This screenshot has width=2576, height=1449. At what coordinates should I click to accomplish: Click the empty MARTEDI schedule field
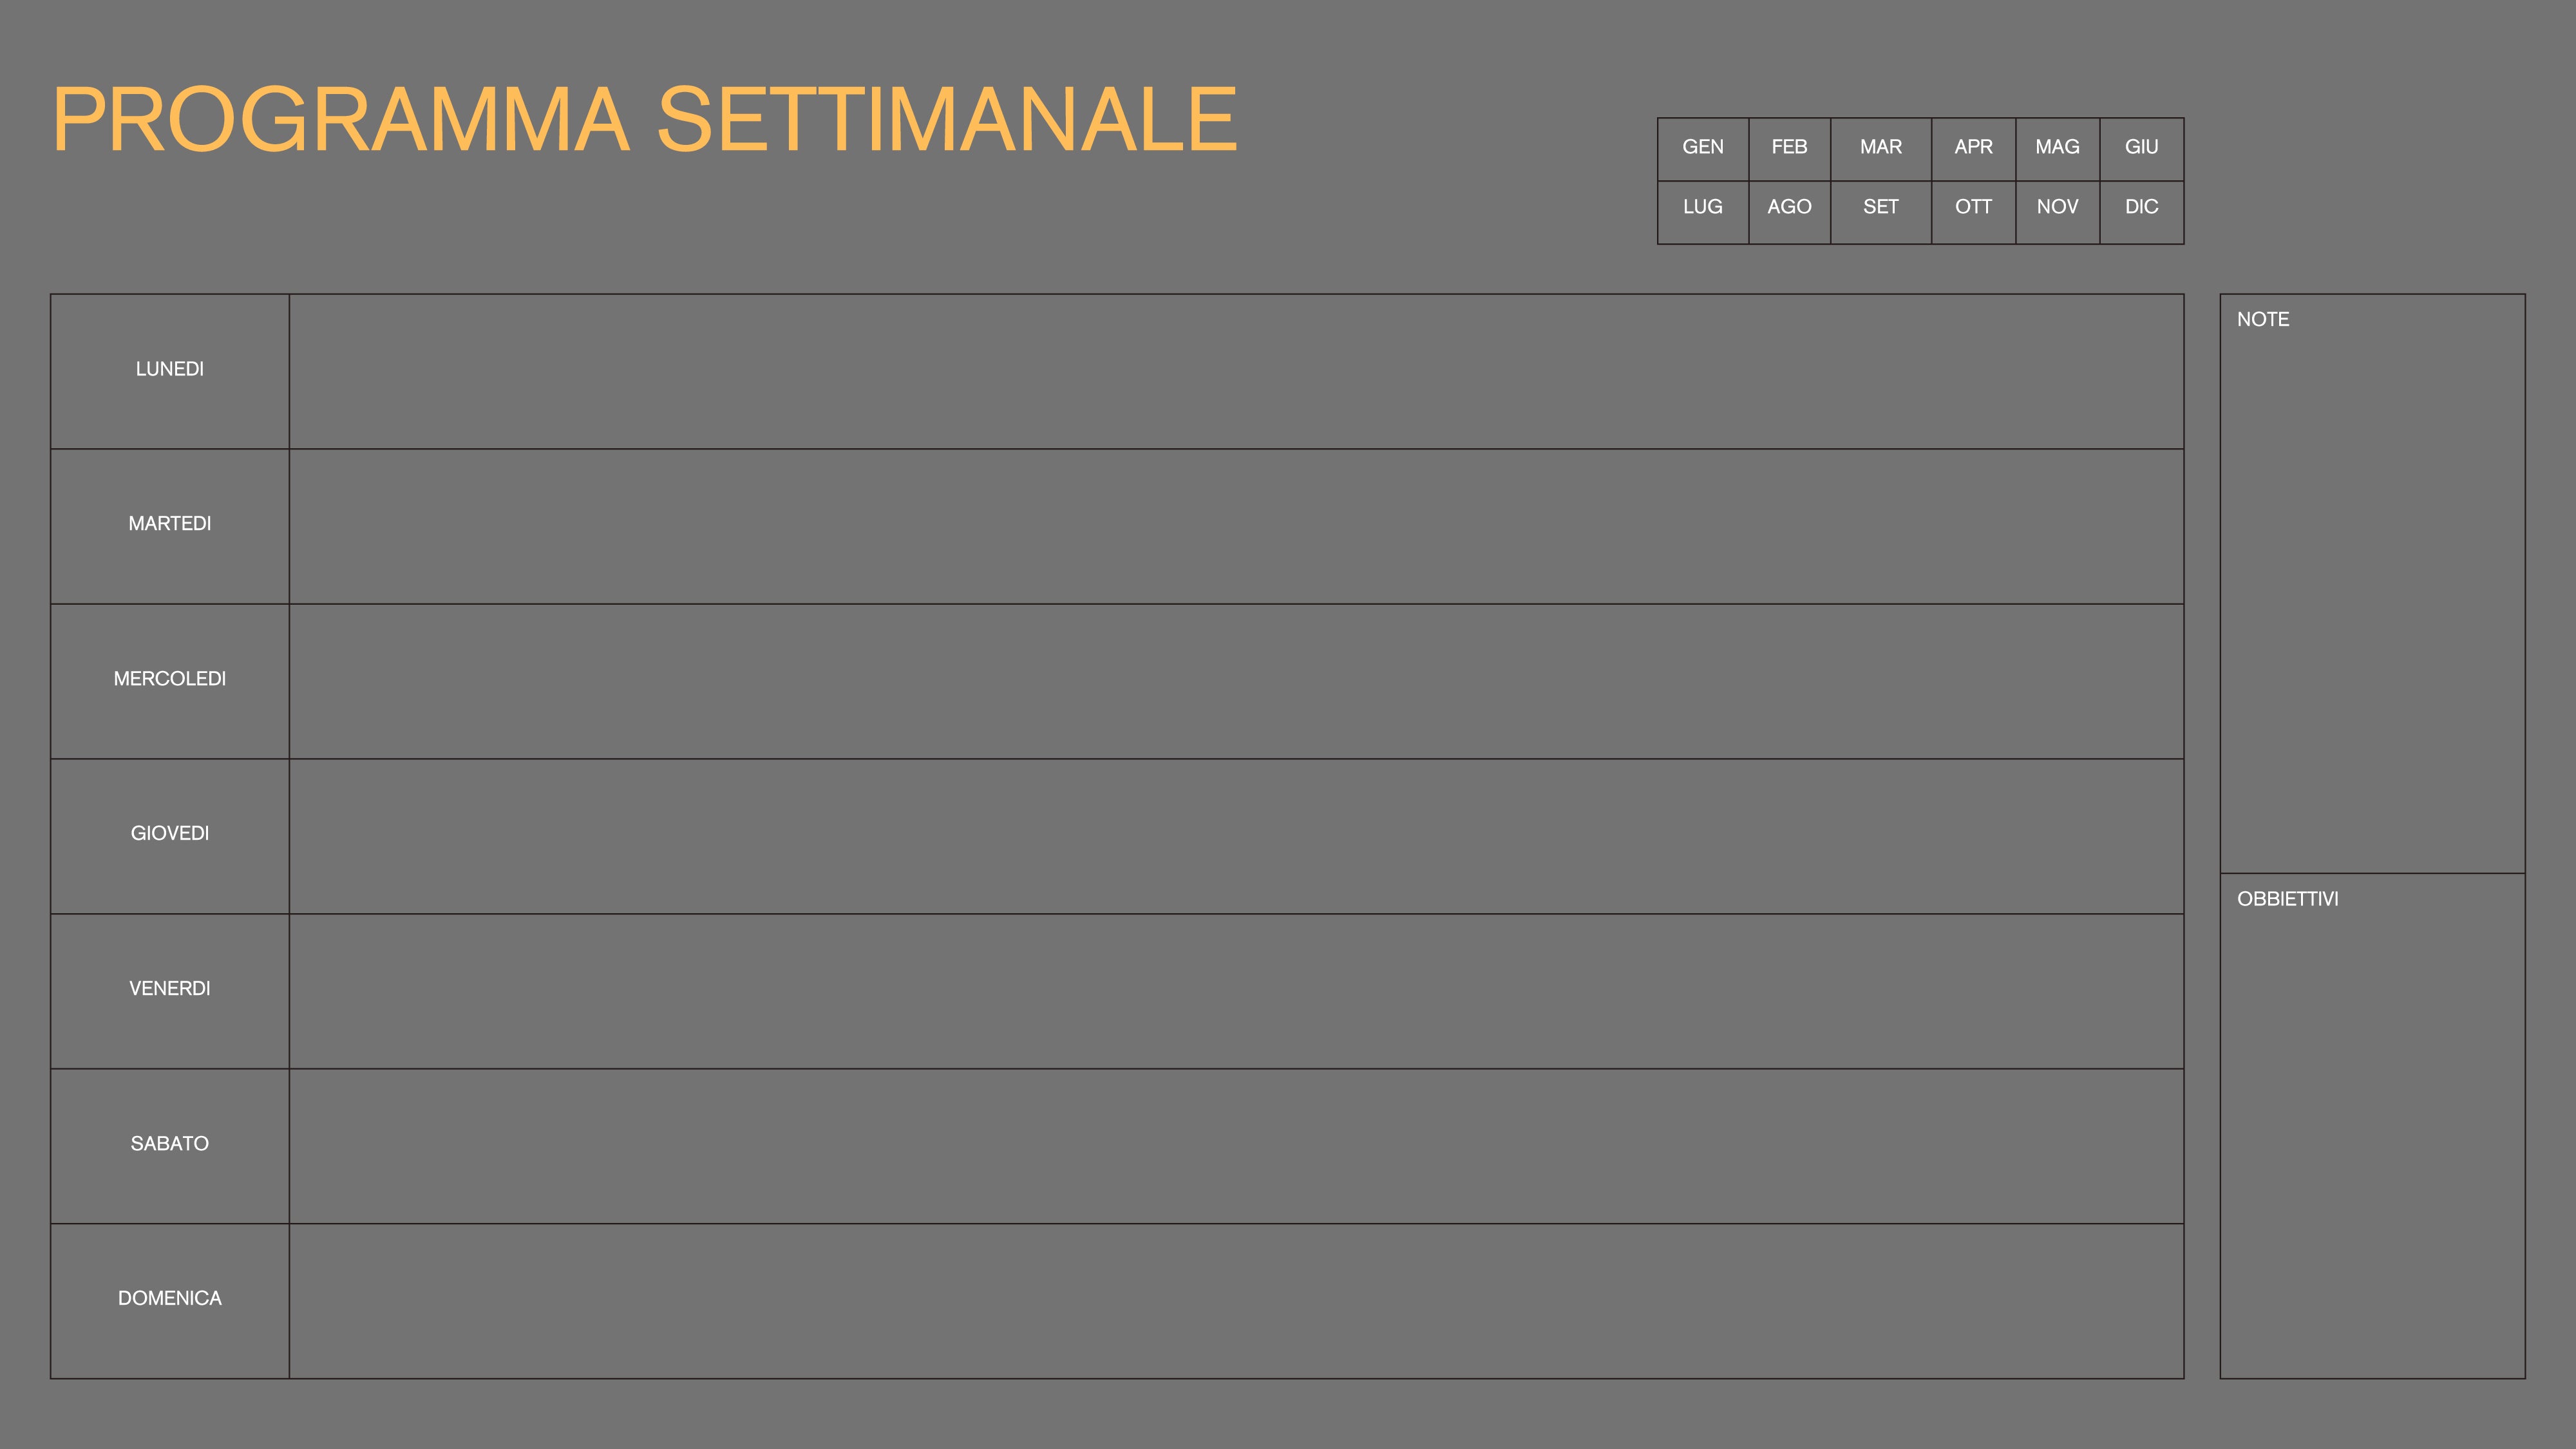[x=1235, y=526]
